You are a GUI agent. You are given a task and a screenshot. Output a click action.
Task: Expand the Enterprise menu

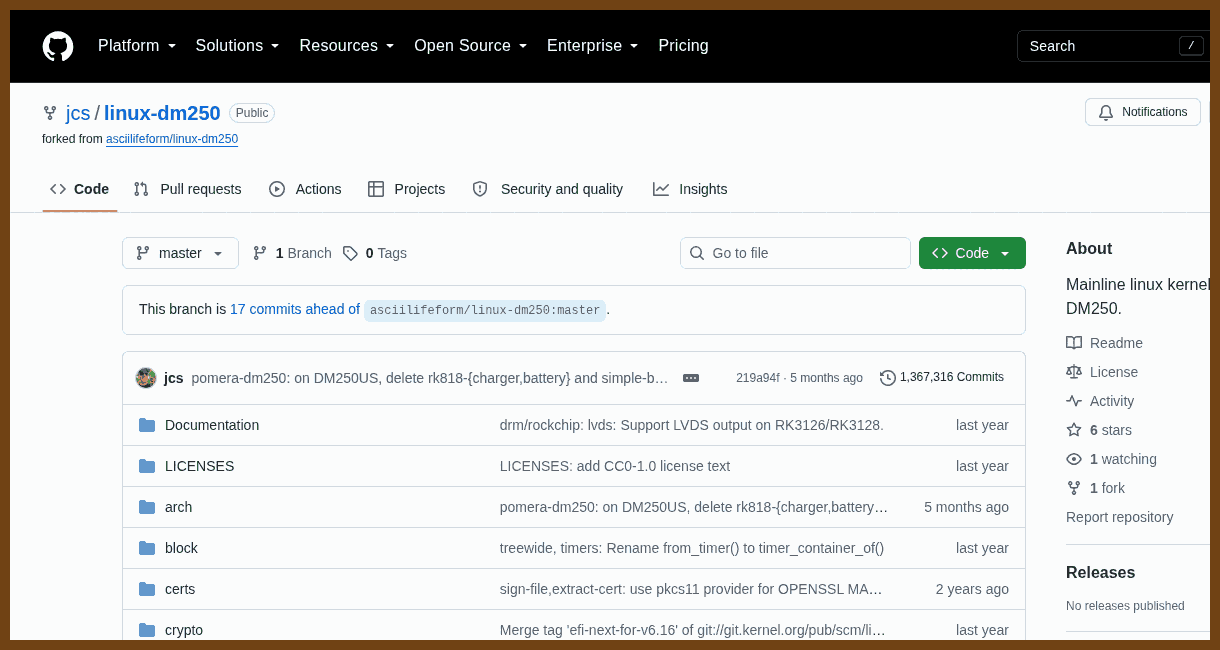point(593,46)
